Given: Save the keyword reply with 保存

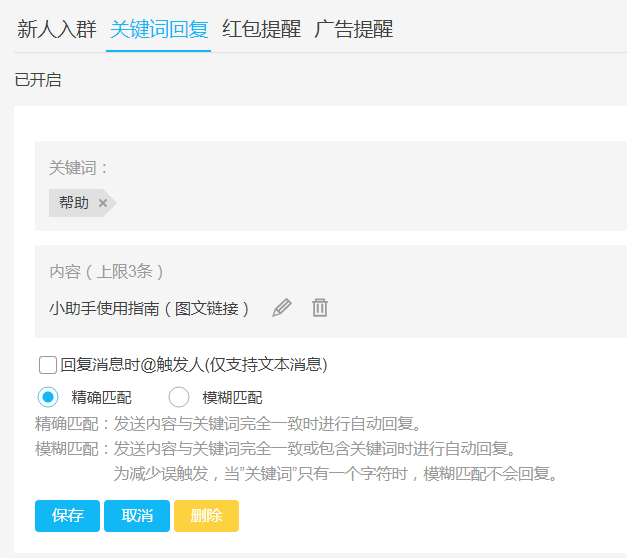Looking at the screenshot, I should click(67, 516).
